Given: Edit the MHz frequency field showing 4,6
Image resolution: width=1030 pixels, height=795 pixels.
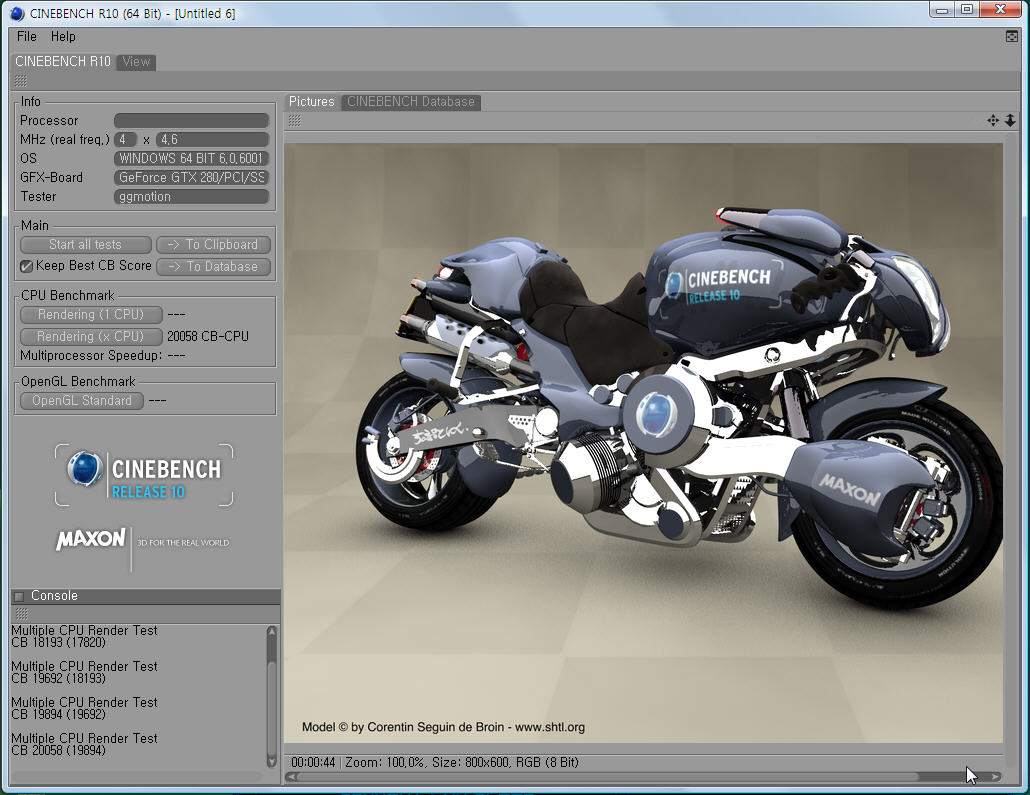Looking at the screenshot, I should pos(212,139).
